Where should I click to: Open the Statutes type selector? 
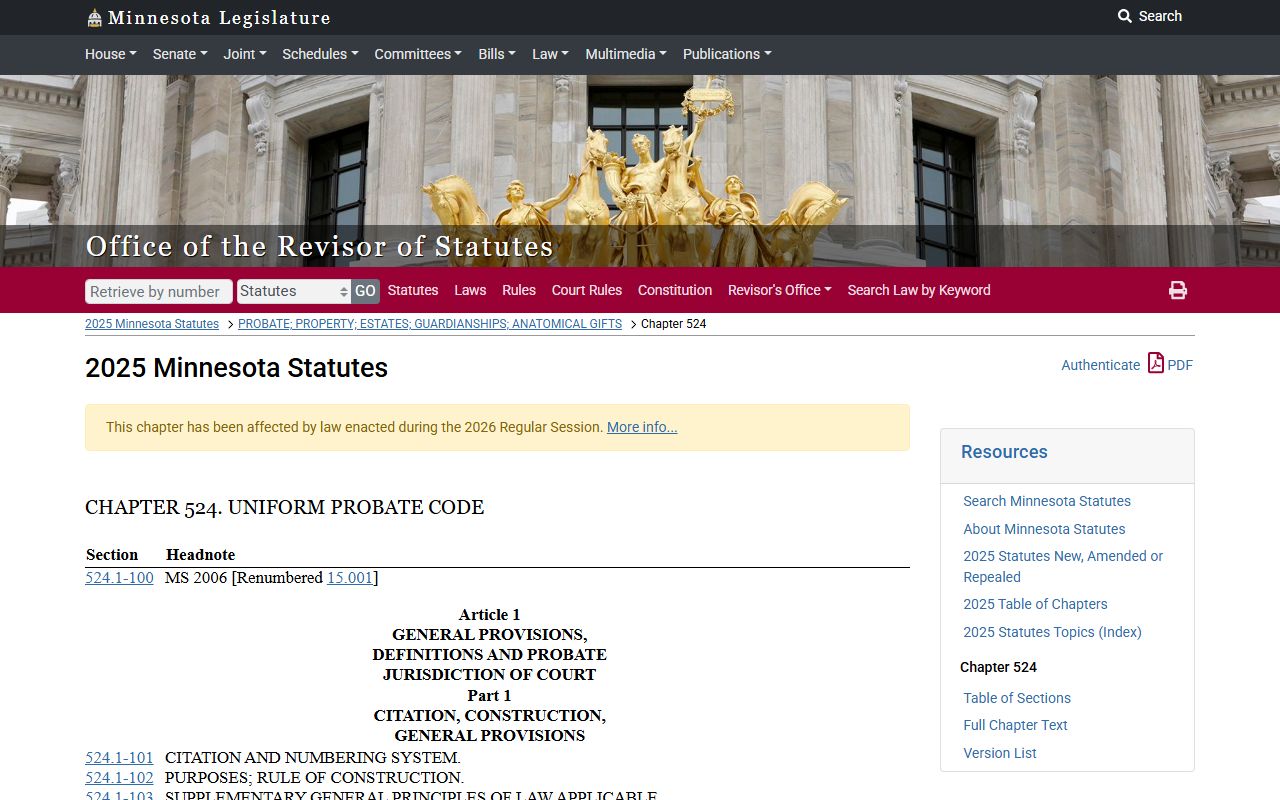(293, 291)
